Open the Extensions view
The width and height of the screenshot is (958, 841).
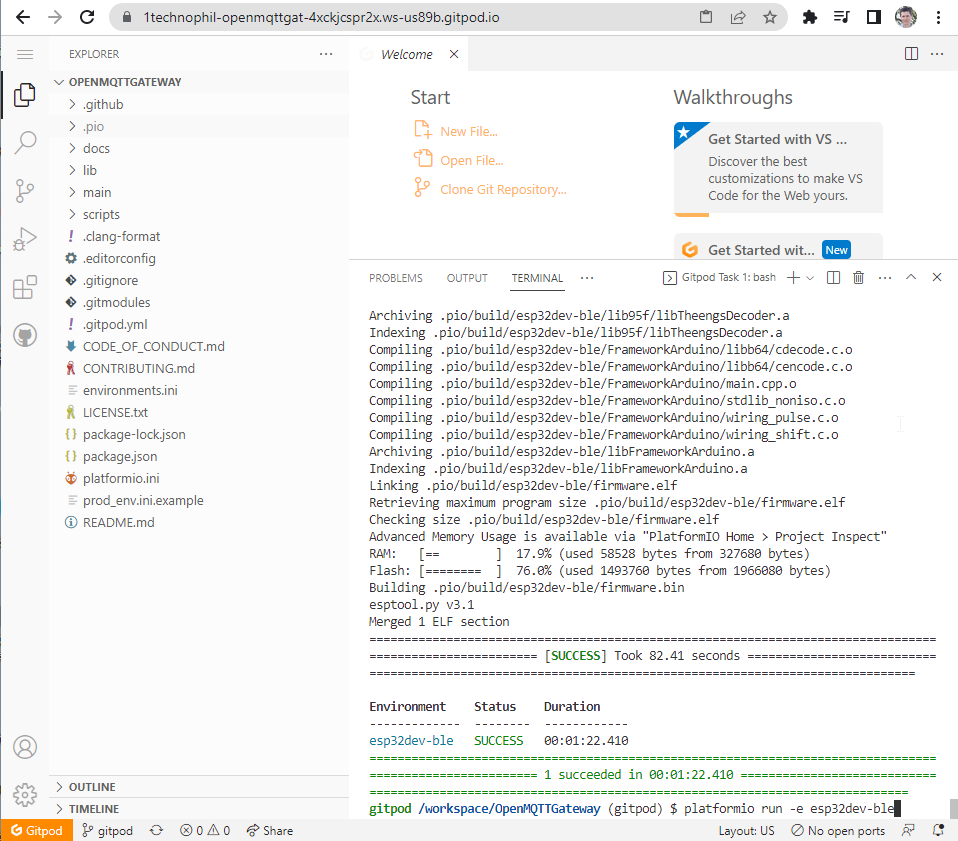tap(25, 288)
